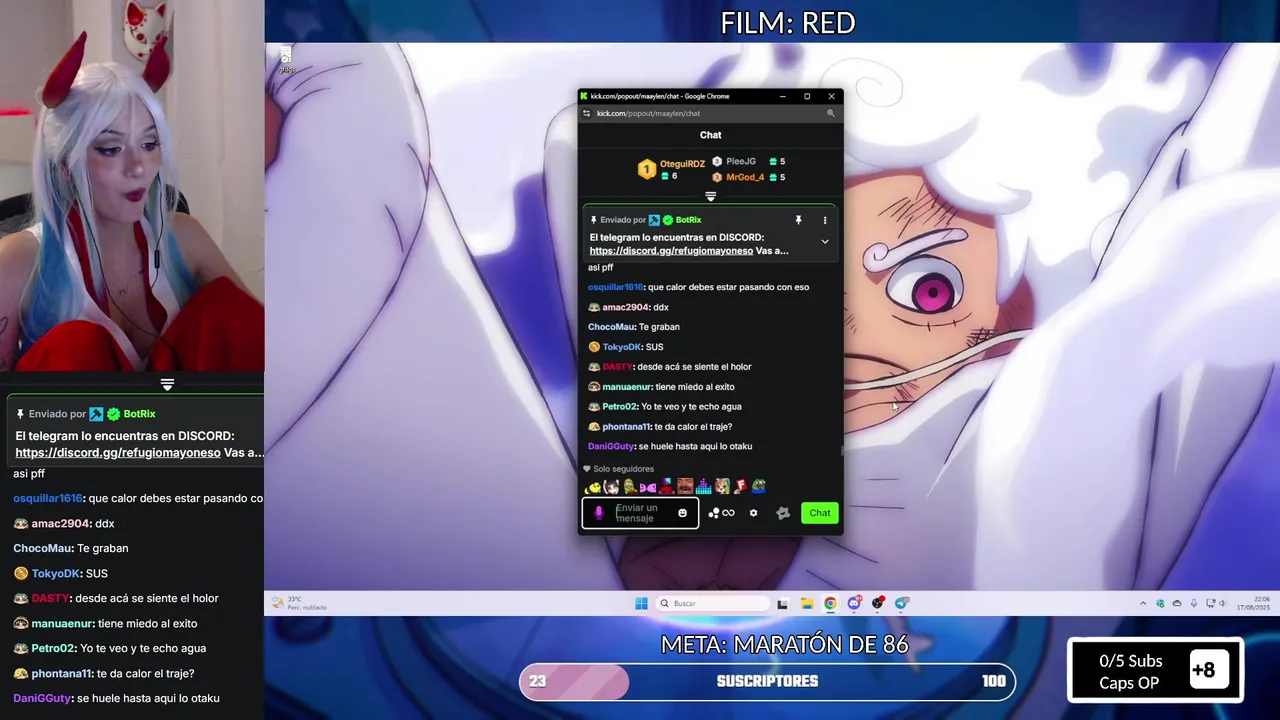Collapse leaderboard with down arrow in popout chat
The image size is (1280, 720).
(x=711, y=197)
